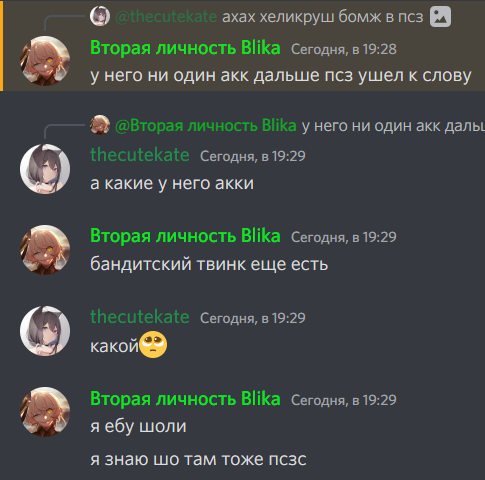Open thecutekate avatar beside а какие у него акки
The image size is (485, 480).
coord(45,169)
